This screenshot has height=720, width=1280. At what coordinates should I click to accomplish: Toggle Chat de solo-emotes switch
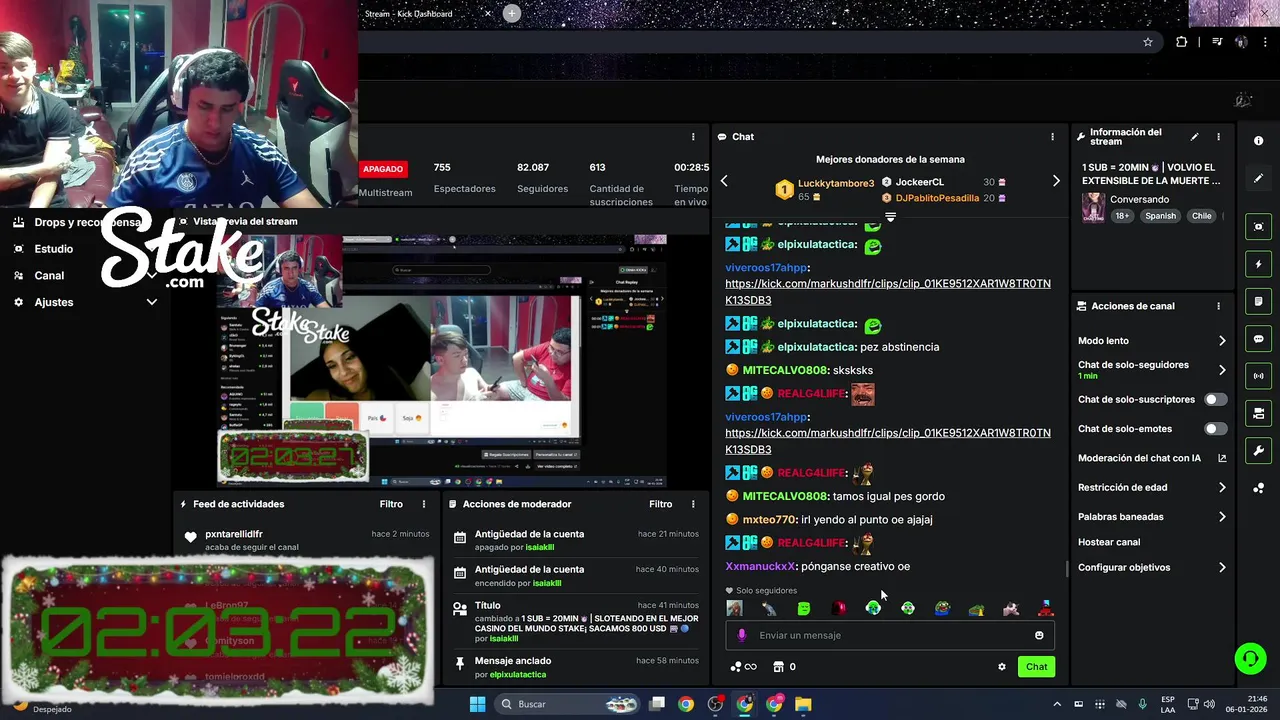tap(1215, 429)
